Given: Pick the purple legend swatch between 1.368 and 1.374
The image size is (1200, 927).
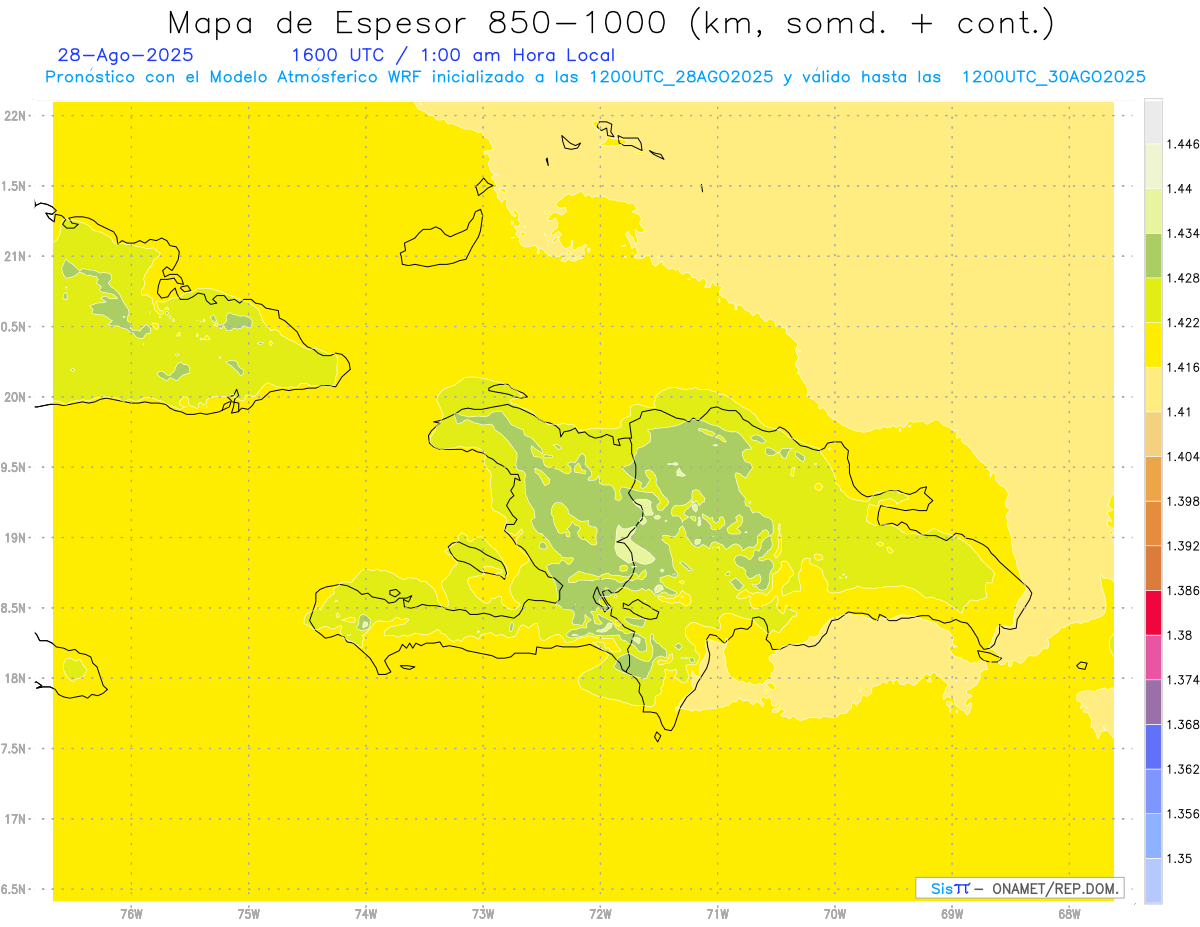Looking at the screenshot, I should [1153, 702].
